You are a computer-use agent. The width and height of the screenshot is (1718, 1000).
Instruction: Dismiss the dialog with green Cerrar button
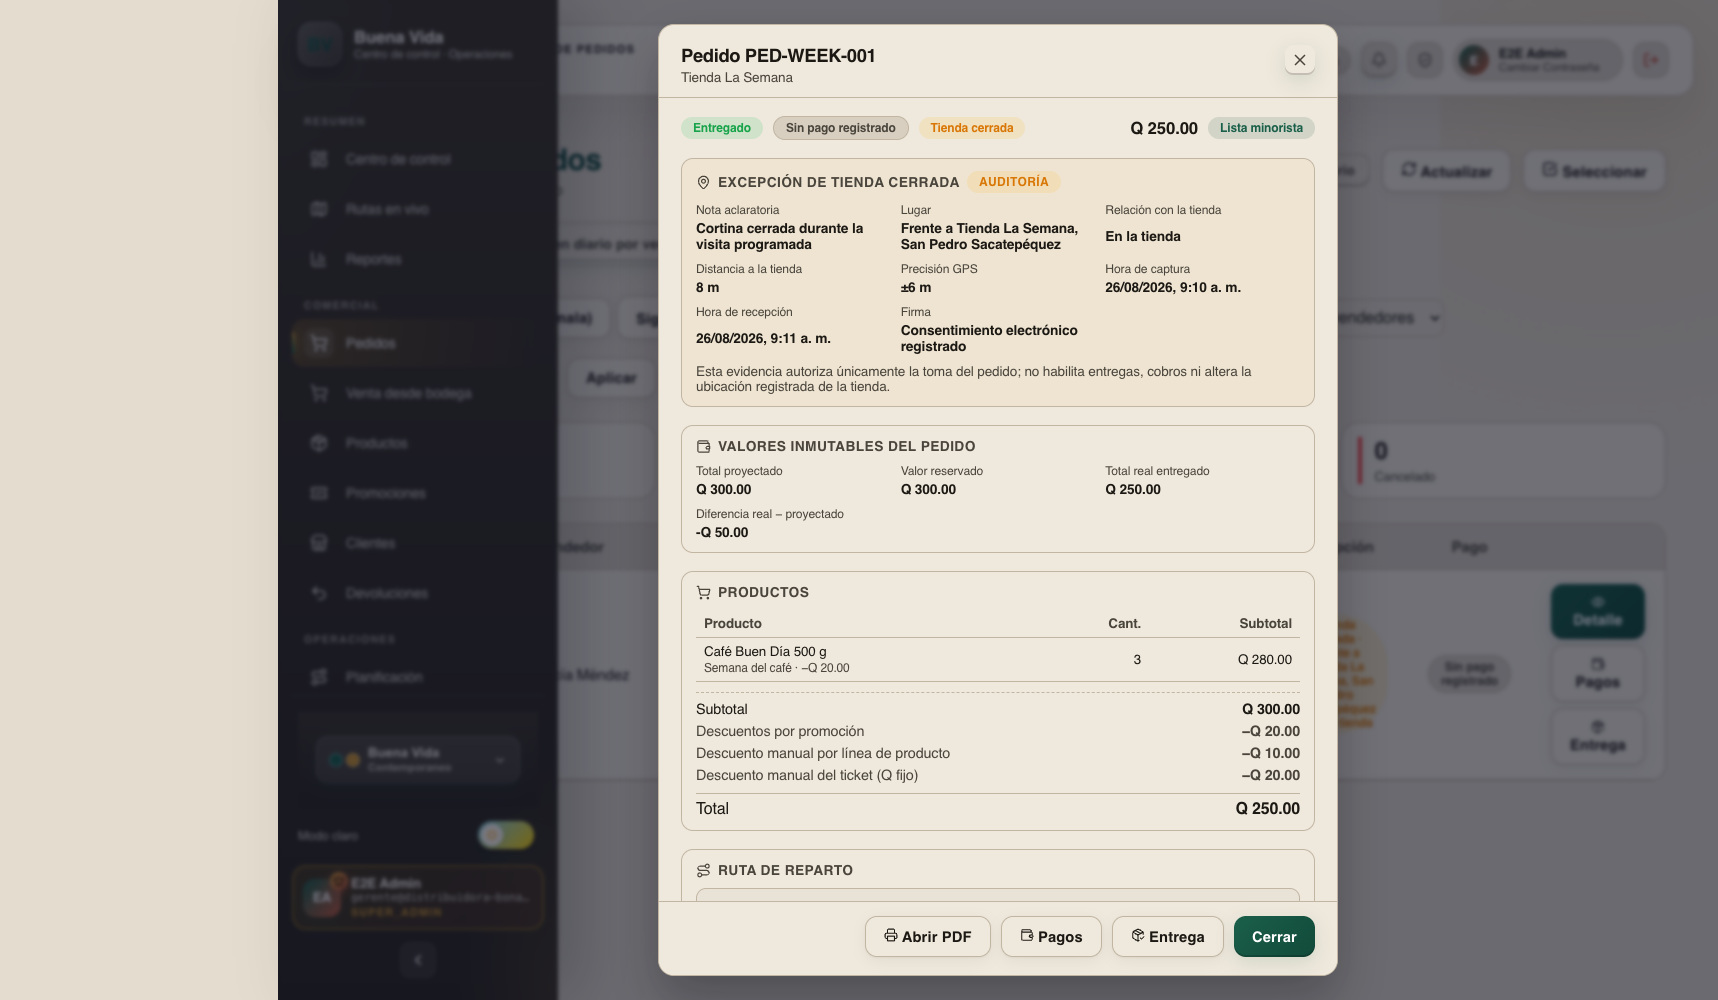pyautogui.click(x=1274, y=937)
